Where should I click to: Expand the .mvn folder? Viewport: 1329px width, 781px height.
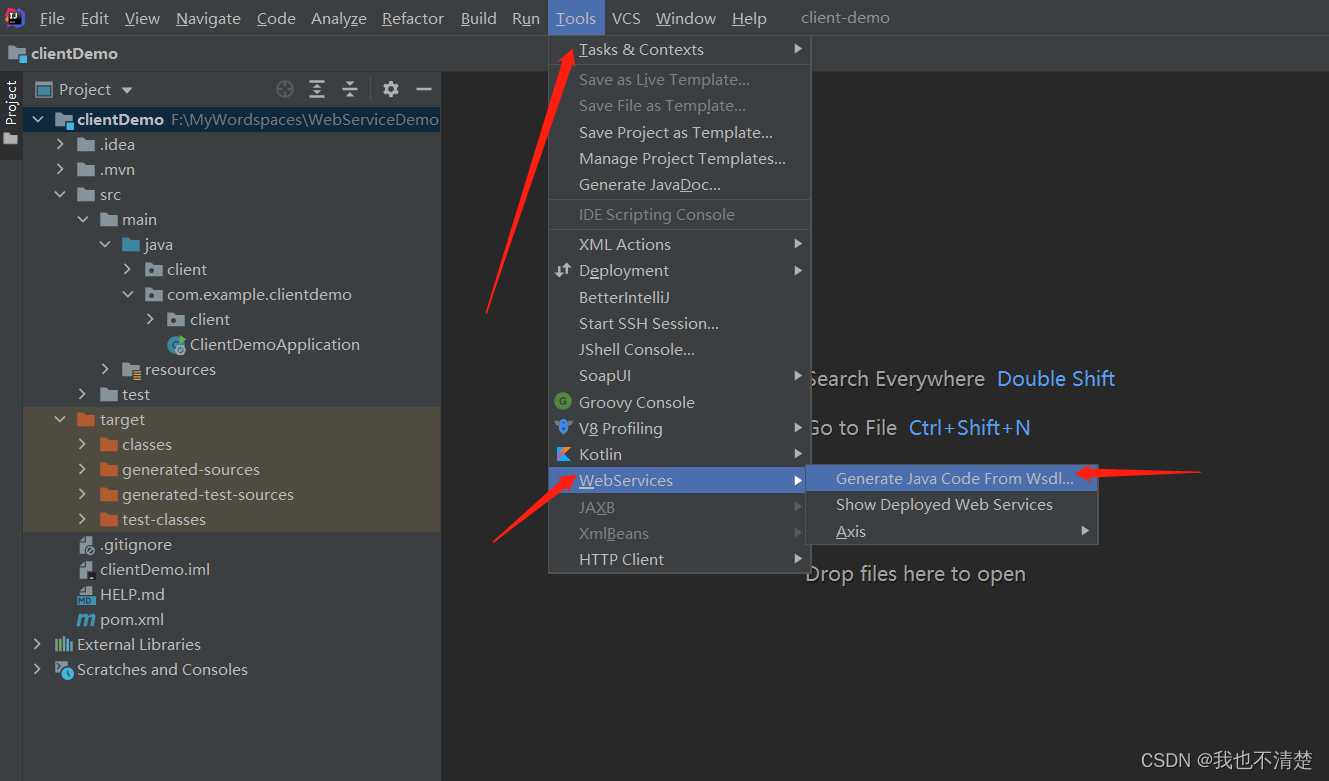coord(61,170)
